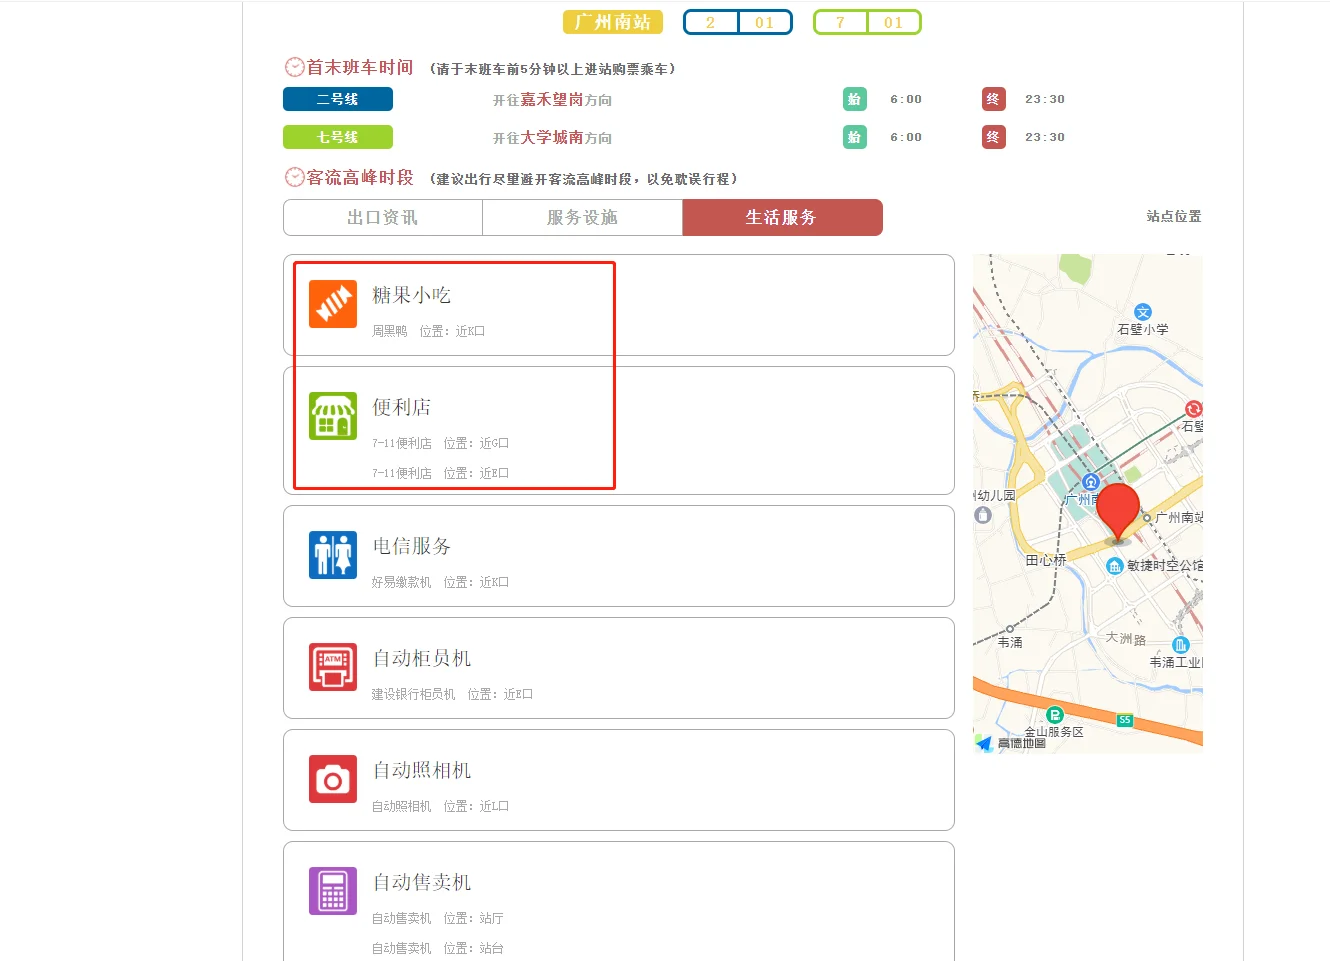
Task: Click the ATM icon beside 自动柜员机
Action: pyautogui.click(x=332, y=667)
